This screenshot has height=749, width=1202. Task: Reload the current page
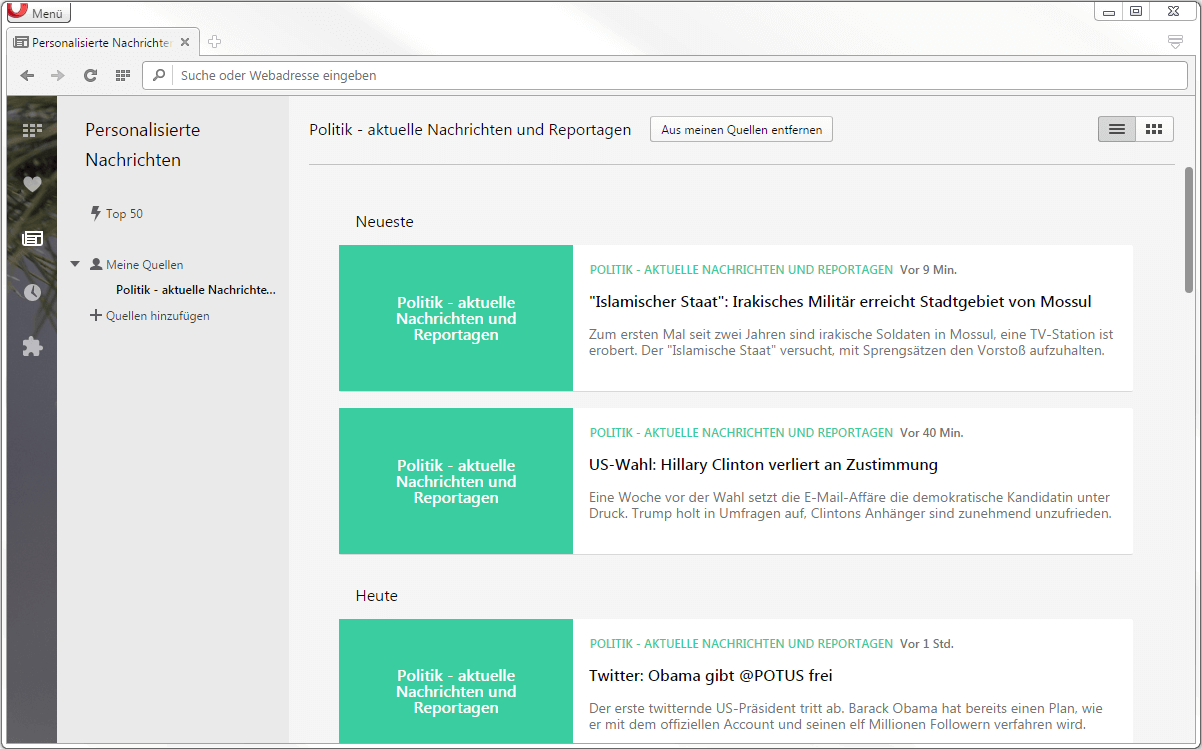pos(90,76)
